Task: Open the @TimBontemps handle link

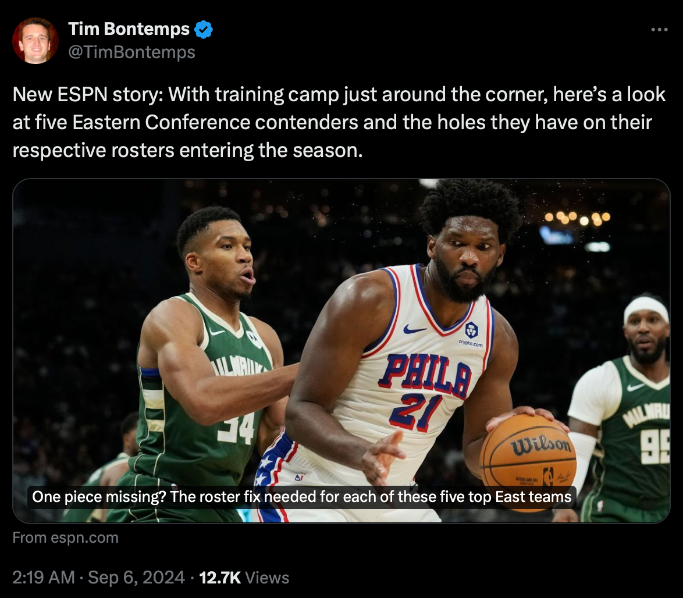Action: [x=131, y=52]
